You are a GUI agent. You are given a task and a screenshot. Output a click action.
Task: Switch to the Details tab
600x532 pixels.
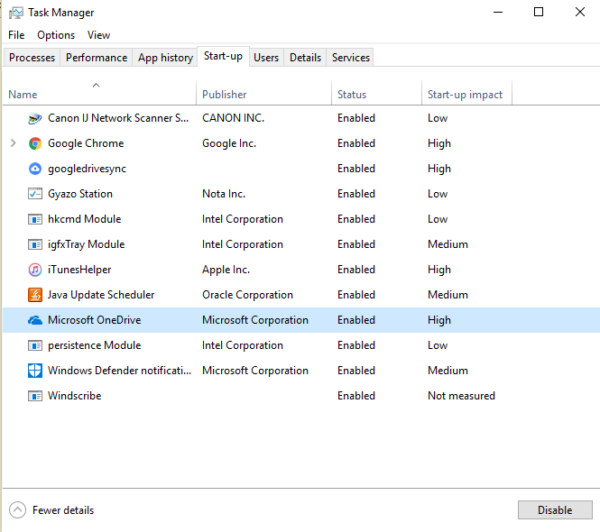tap(305, 57)
